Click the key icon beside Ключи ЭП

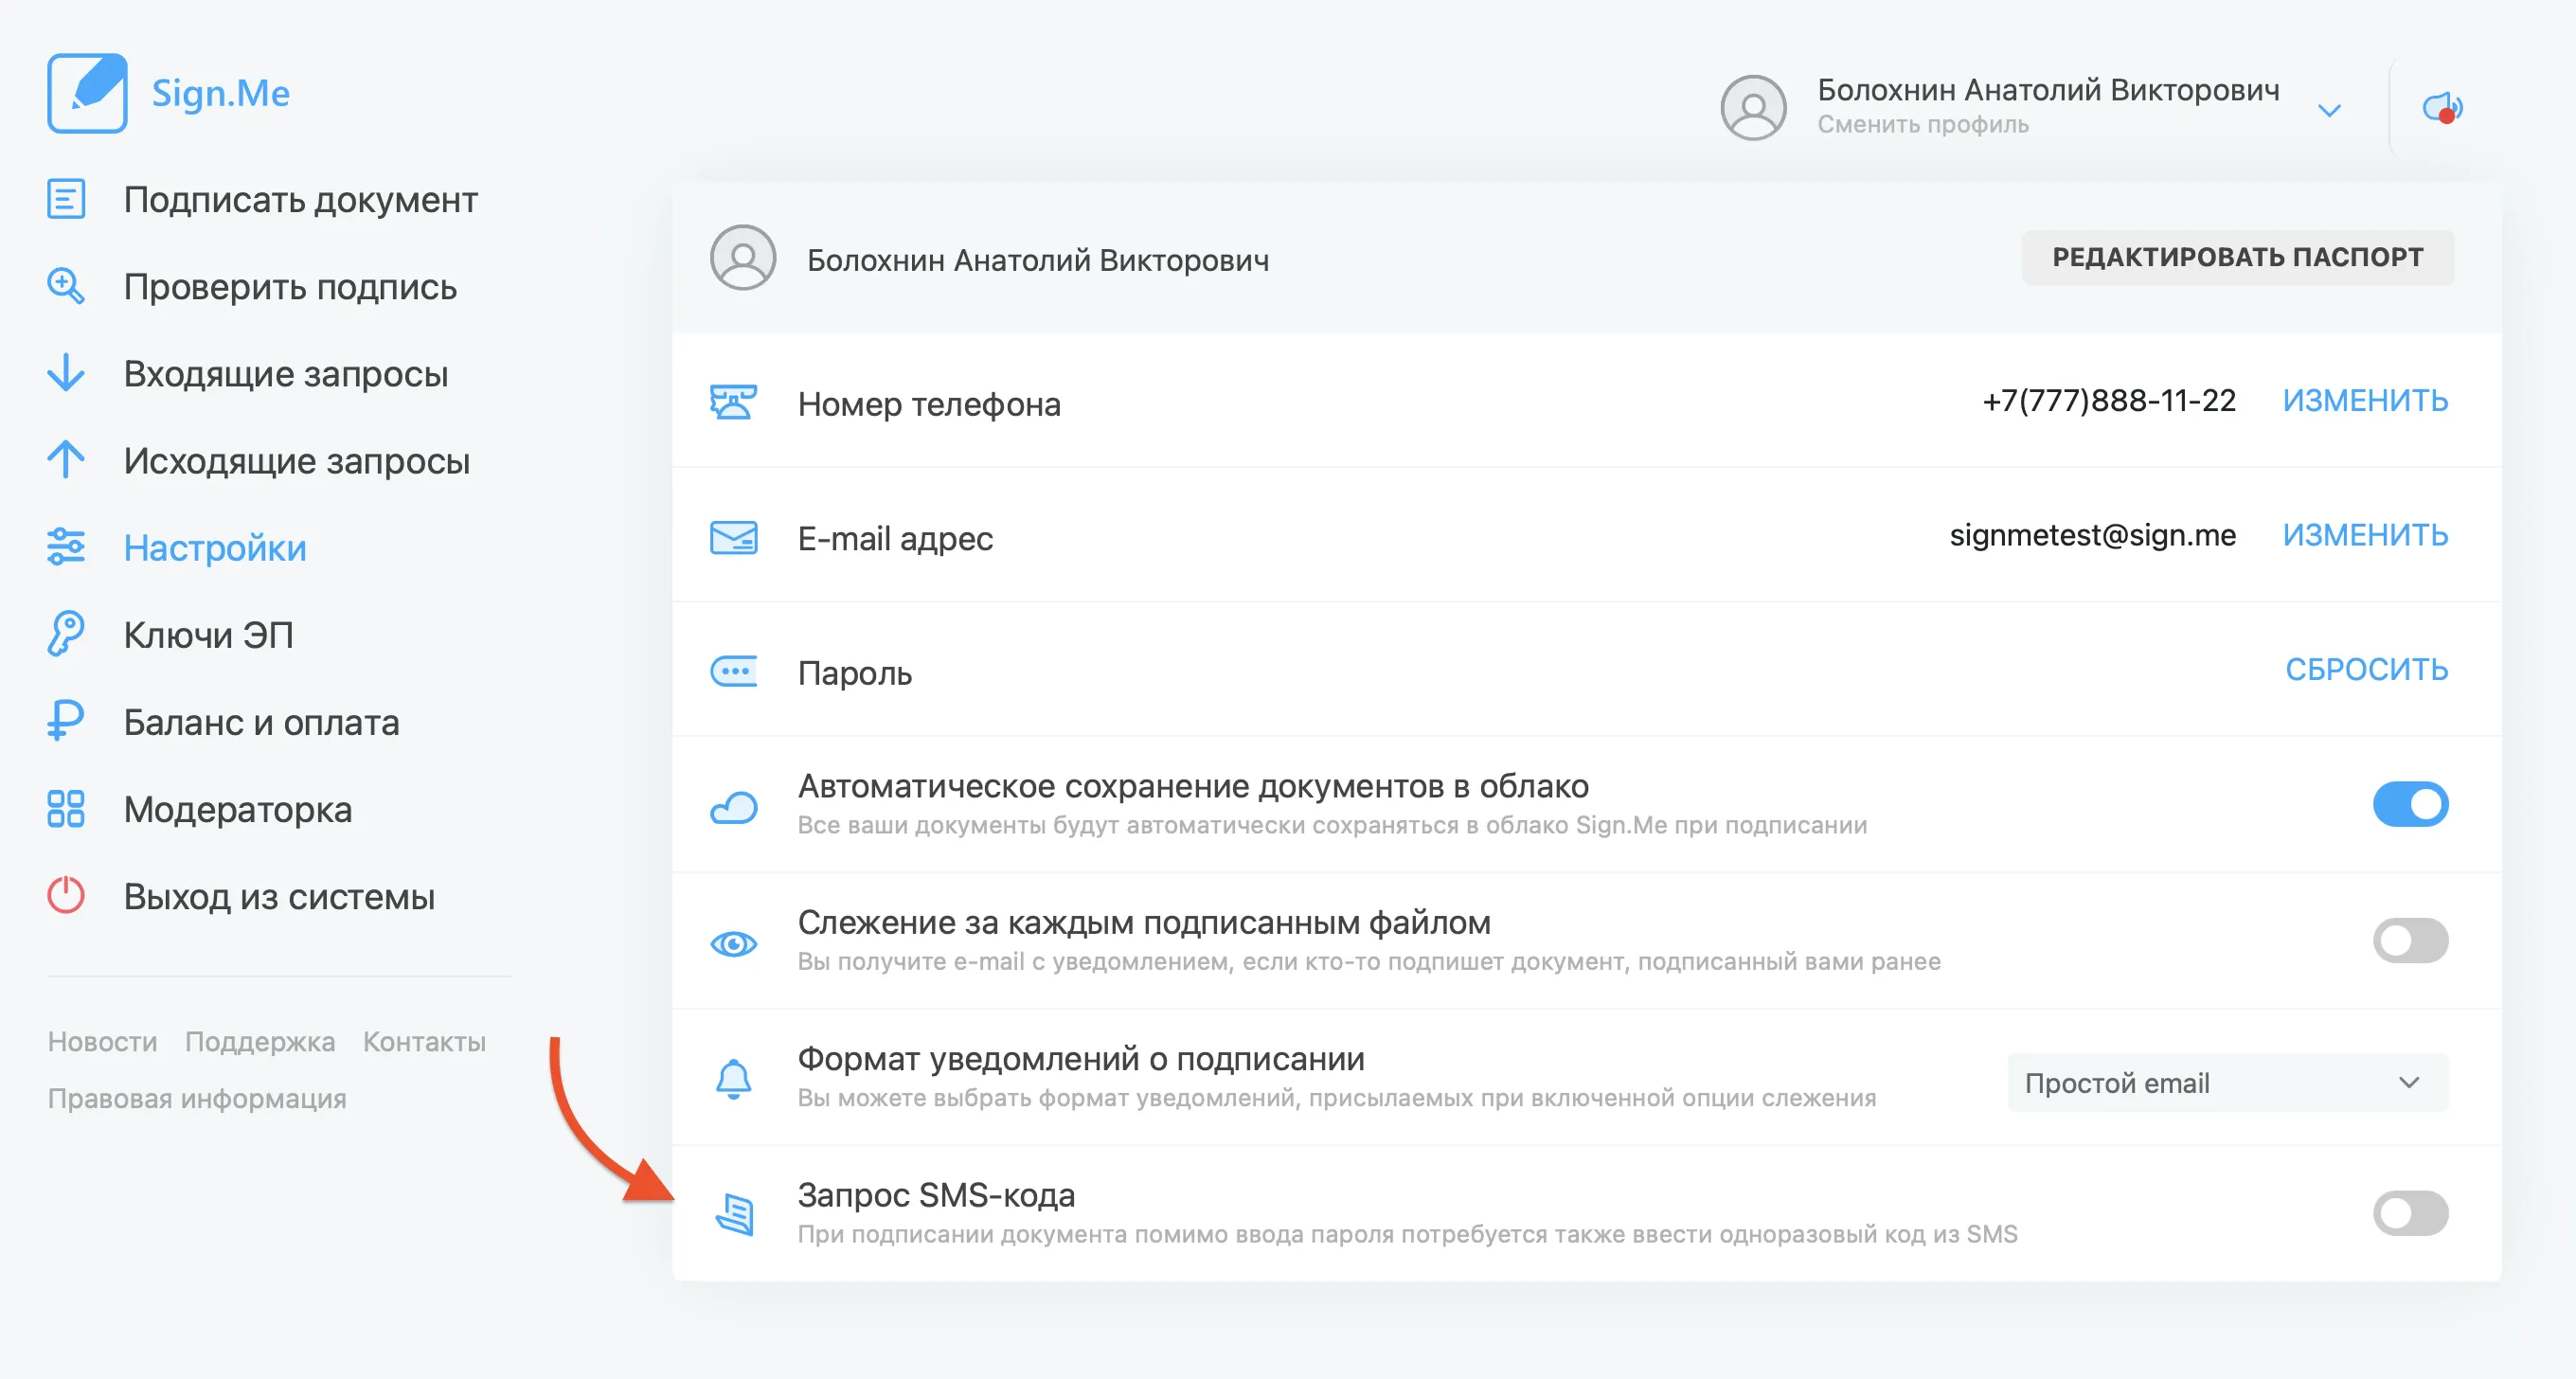pyautogui.click(x=66, y=634)
